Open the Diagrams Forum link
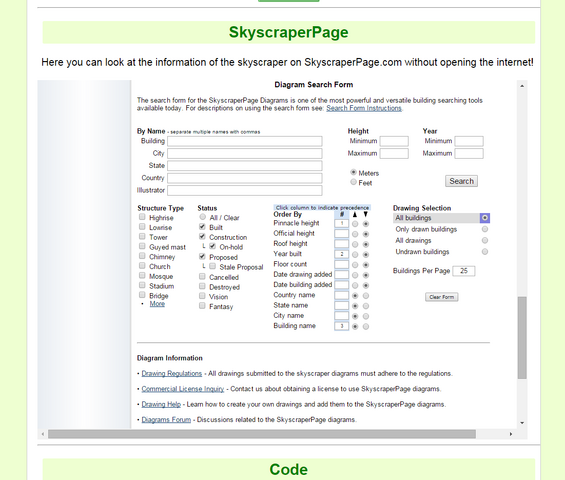This screenshot has height=480, width=565. point(166,419)
